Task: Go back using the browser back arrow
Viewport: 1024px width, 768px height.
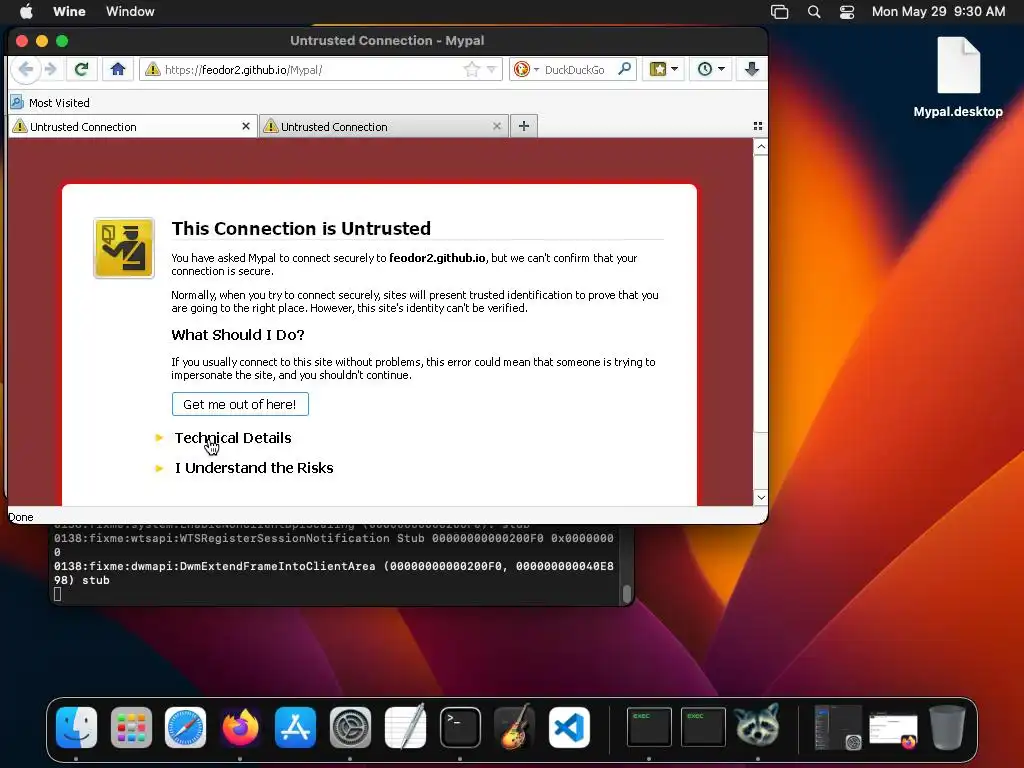Action: 25,69
